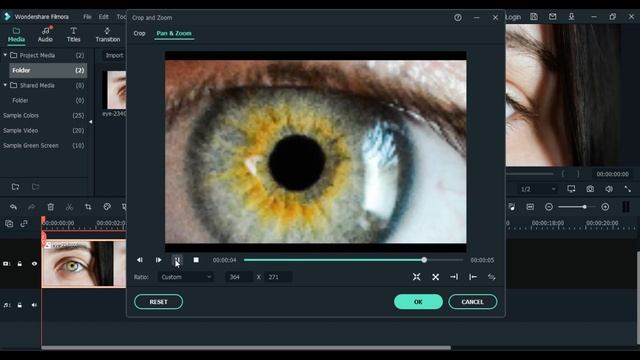Image resolution: width=640 pixels, height=360 pixels.
Task: Hide the video track with eye icon
Action: point(34,264)
